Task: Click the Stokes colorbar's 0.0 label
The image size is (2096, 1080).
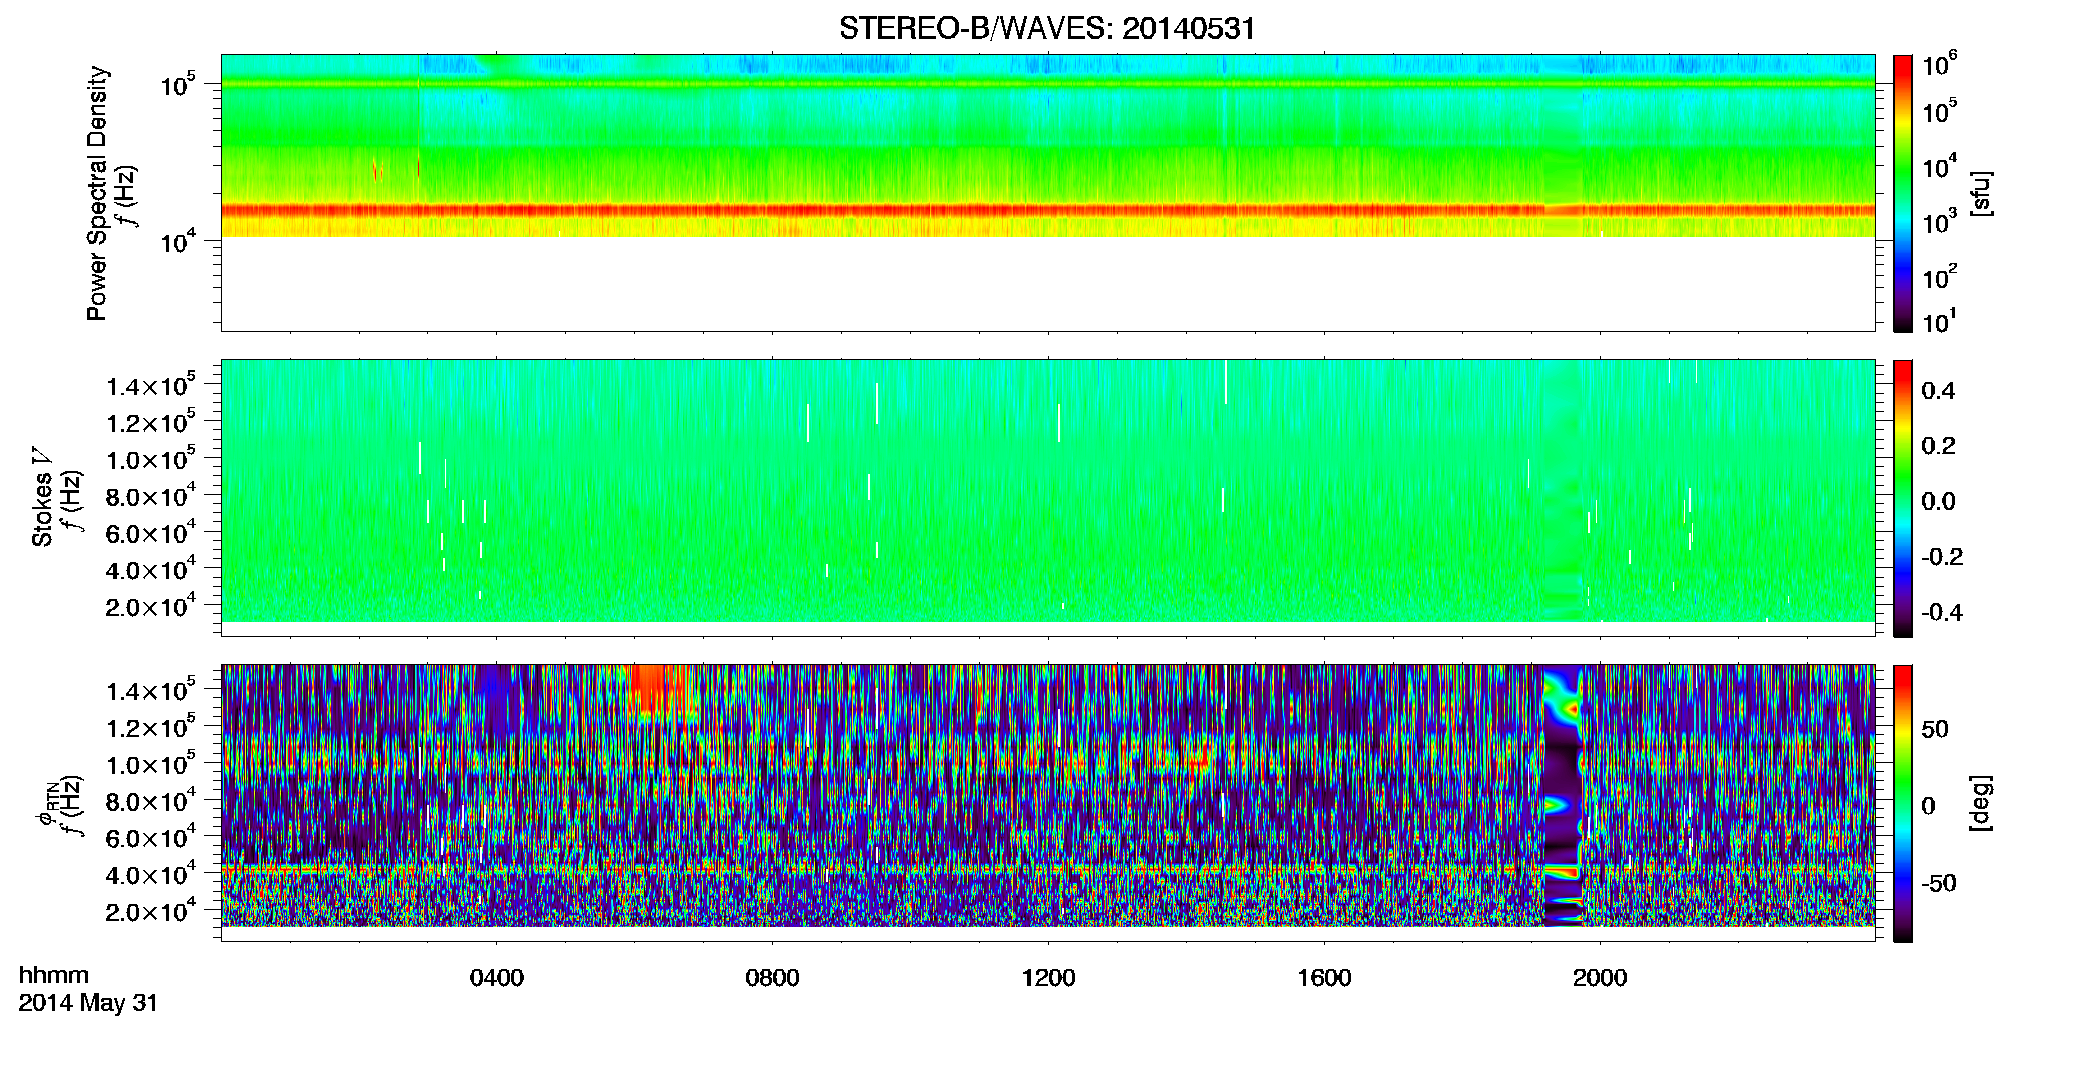Action: click(1938, 501)
